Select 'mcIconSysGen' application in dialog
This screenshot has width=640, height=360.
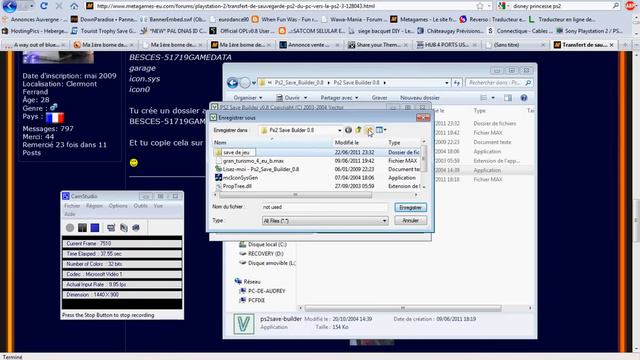(240, 178)
